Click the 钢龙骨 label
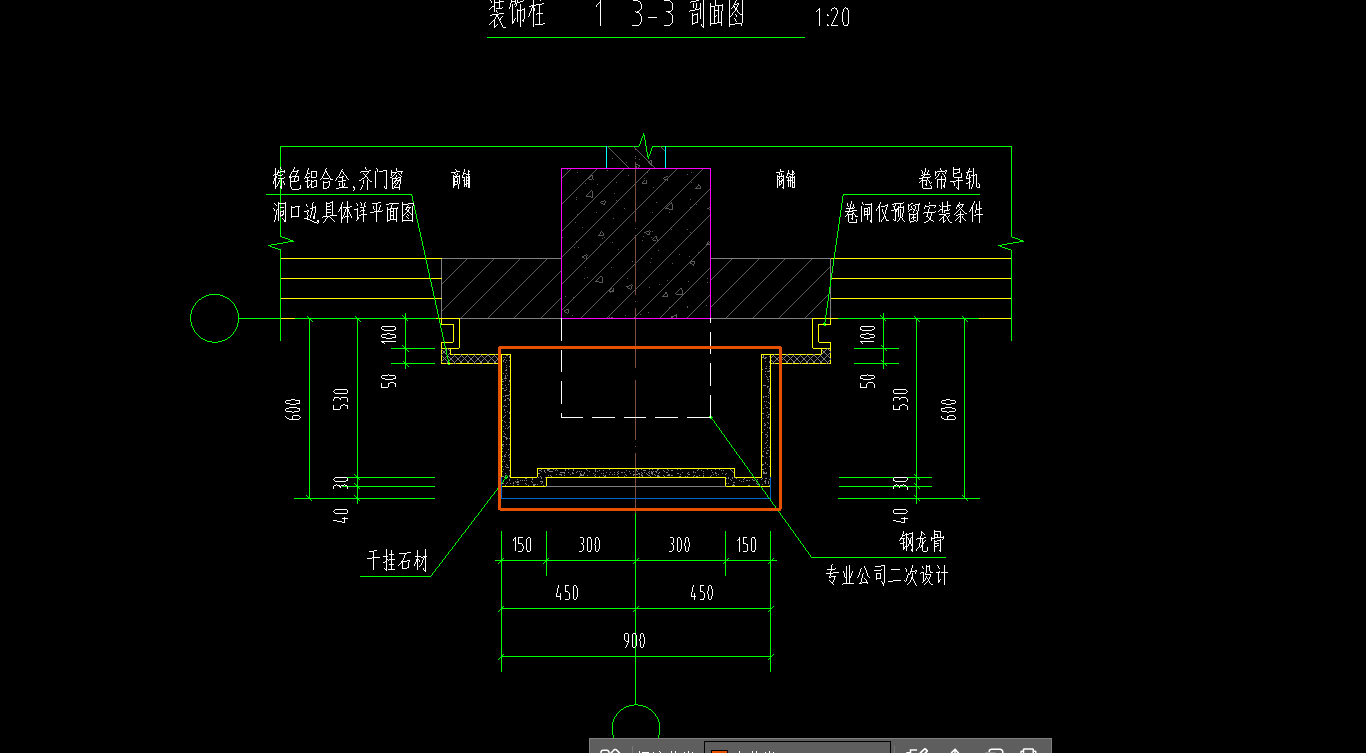This screenshot has height=753, width=1366. (x=922, y=542)
